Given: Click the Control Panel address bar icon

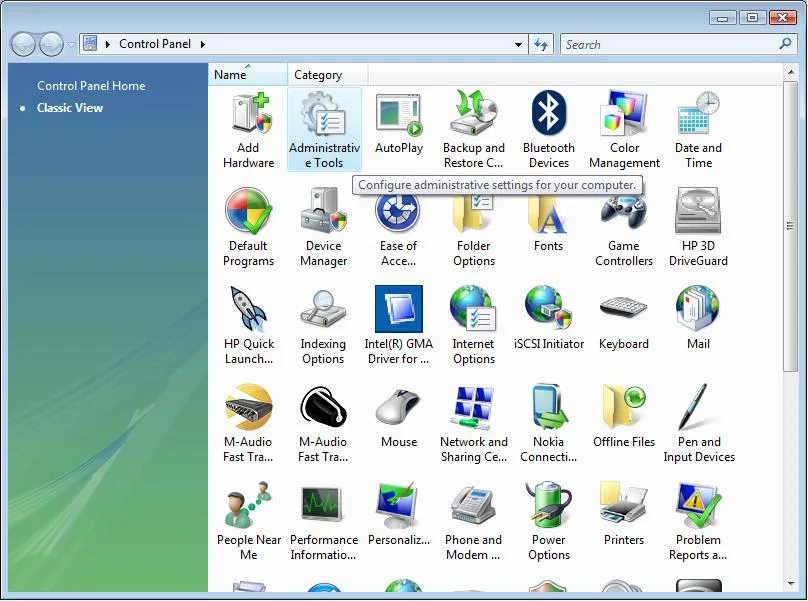Looking at the screenshot, I should pos(90,44).
